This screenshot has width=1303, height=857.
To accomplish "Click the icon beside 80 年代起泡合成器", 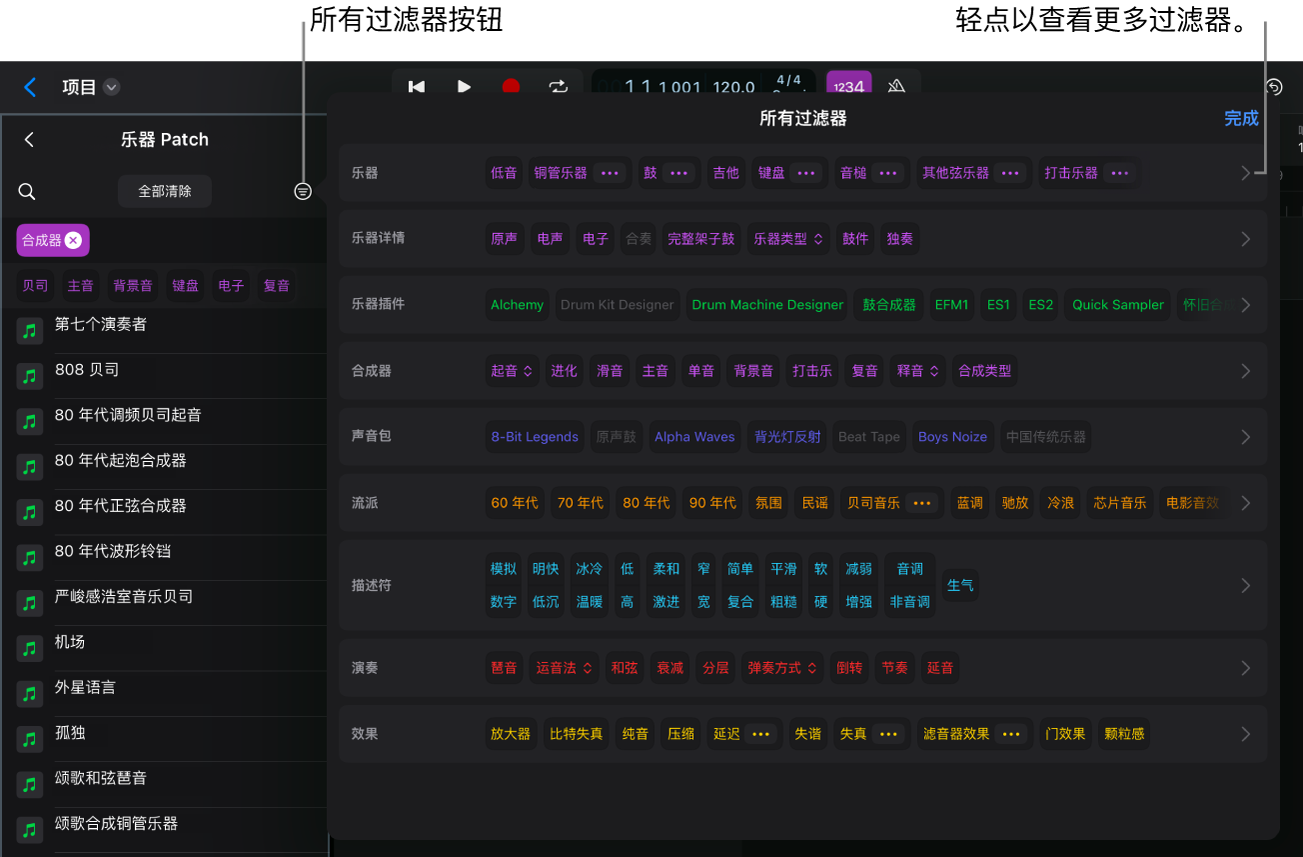I will (x=30, y=467).
